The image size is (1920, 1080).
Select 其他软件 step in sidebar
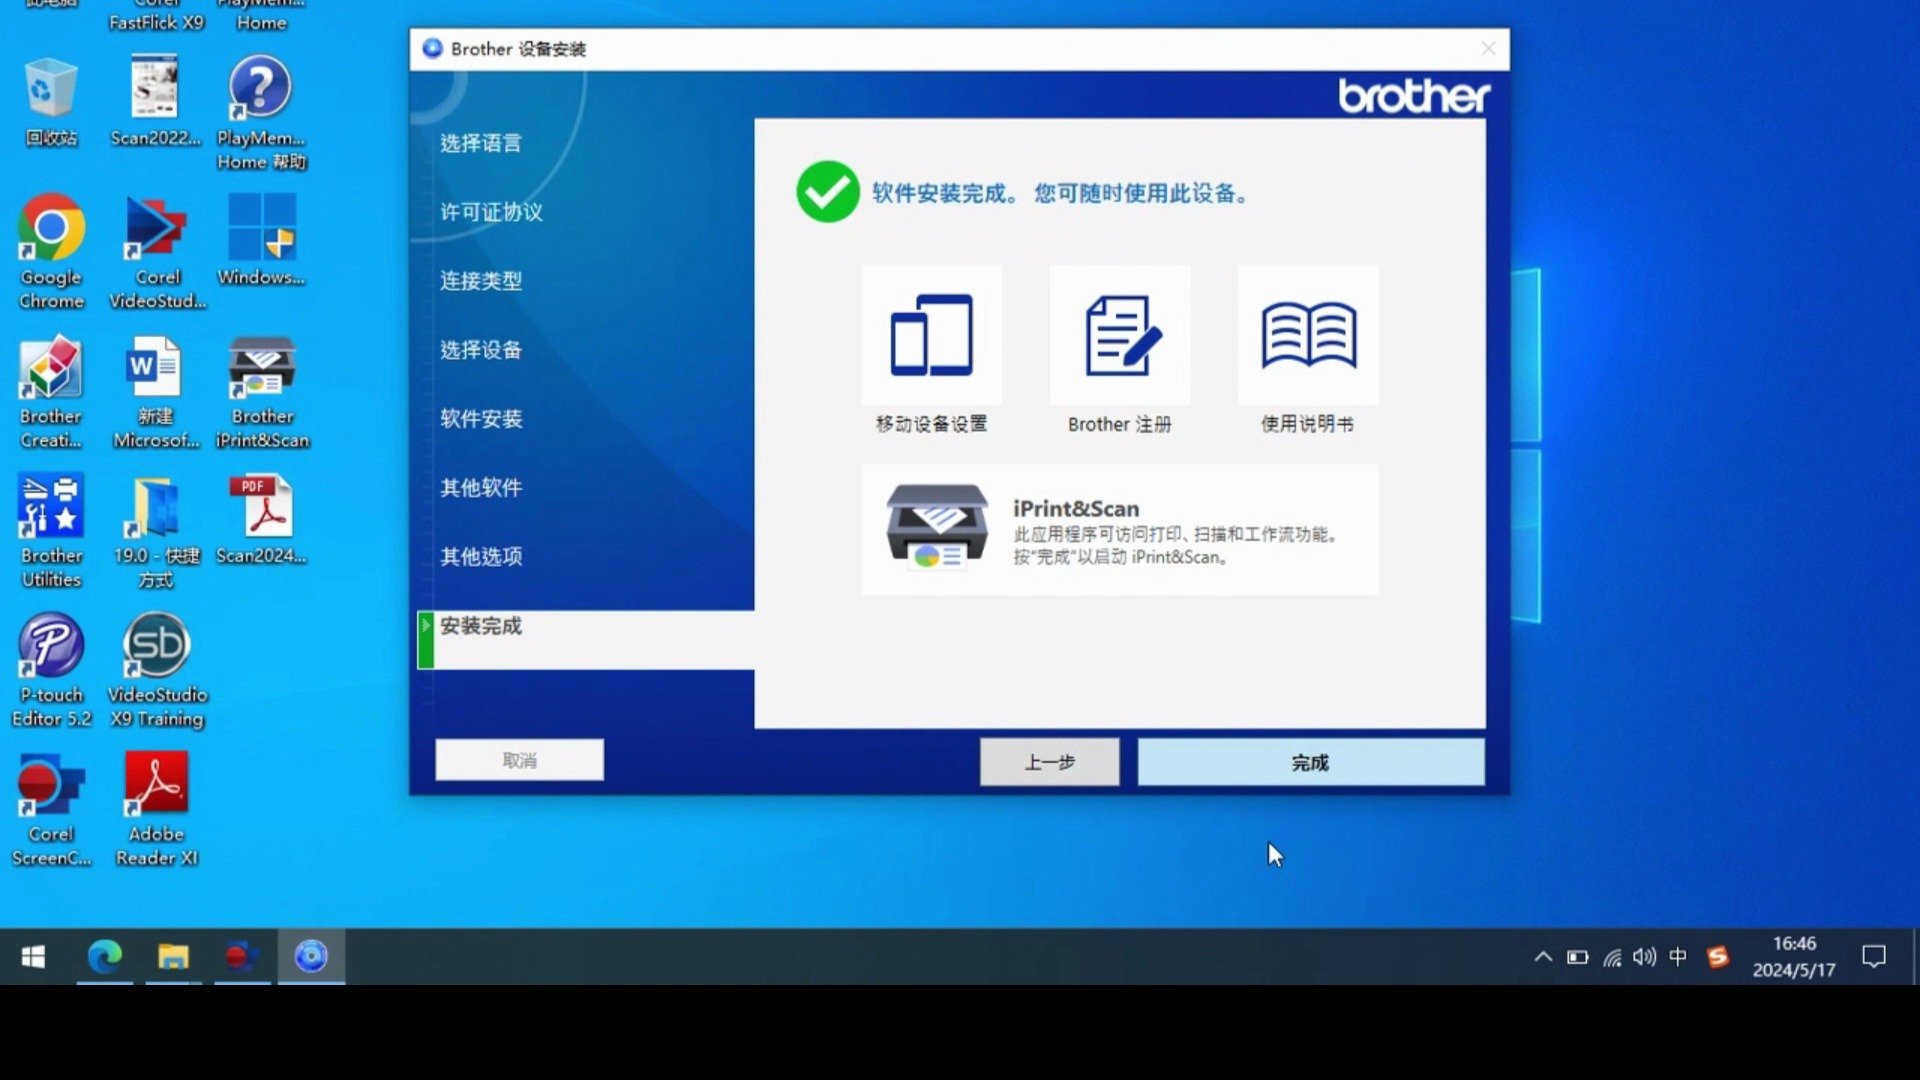(481, 488)
